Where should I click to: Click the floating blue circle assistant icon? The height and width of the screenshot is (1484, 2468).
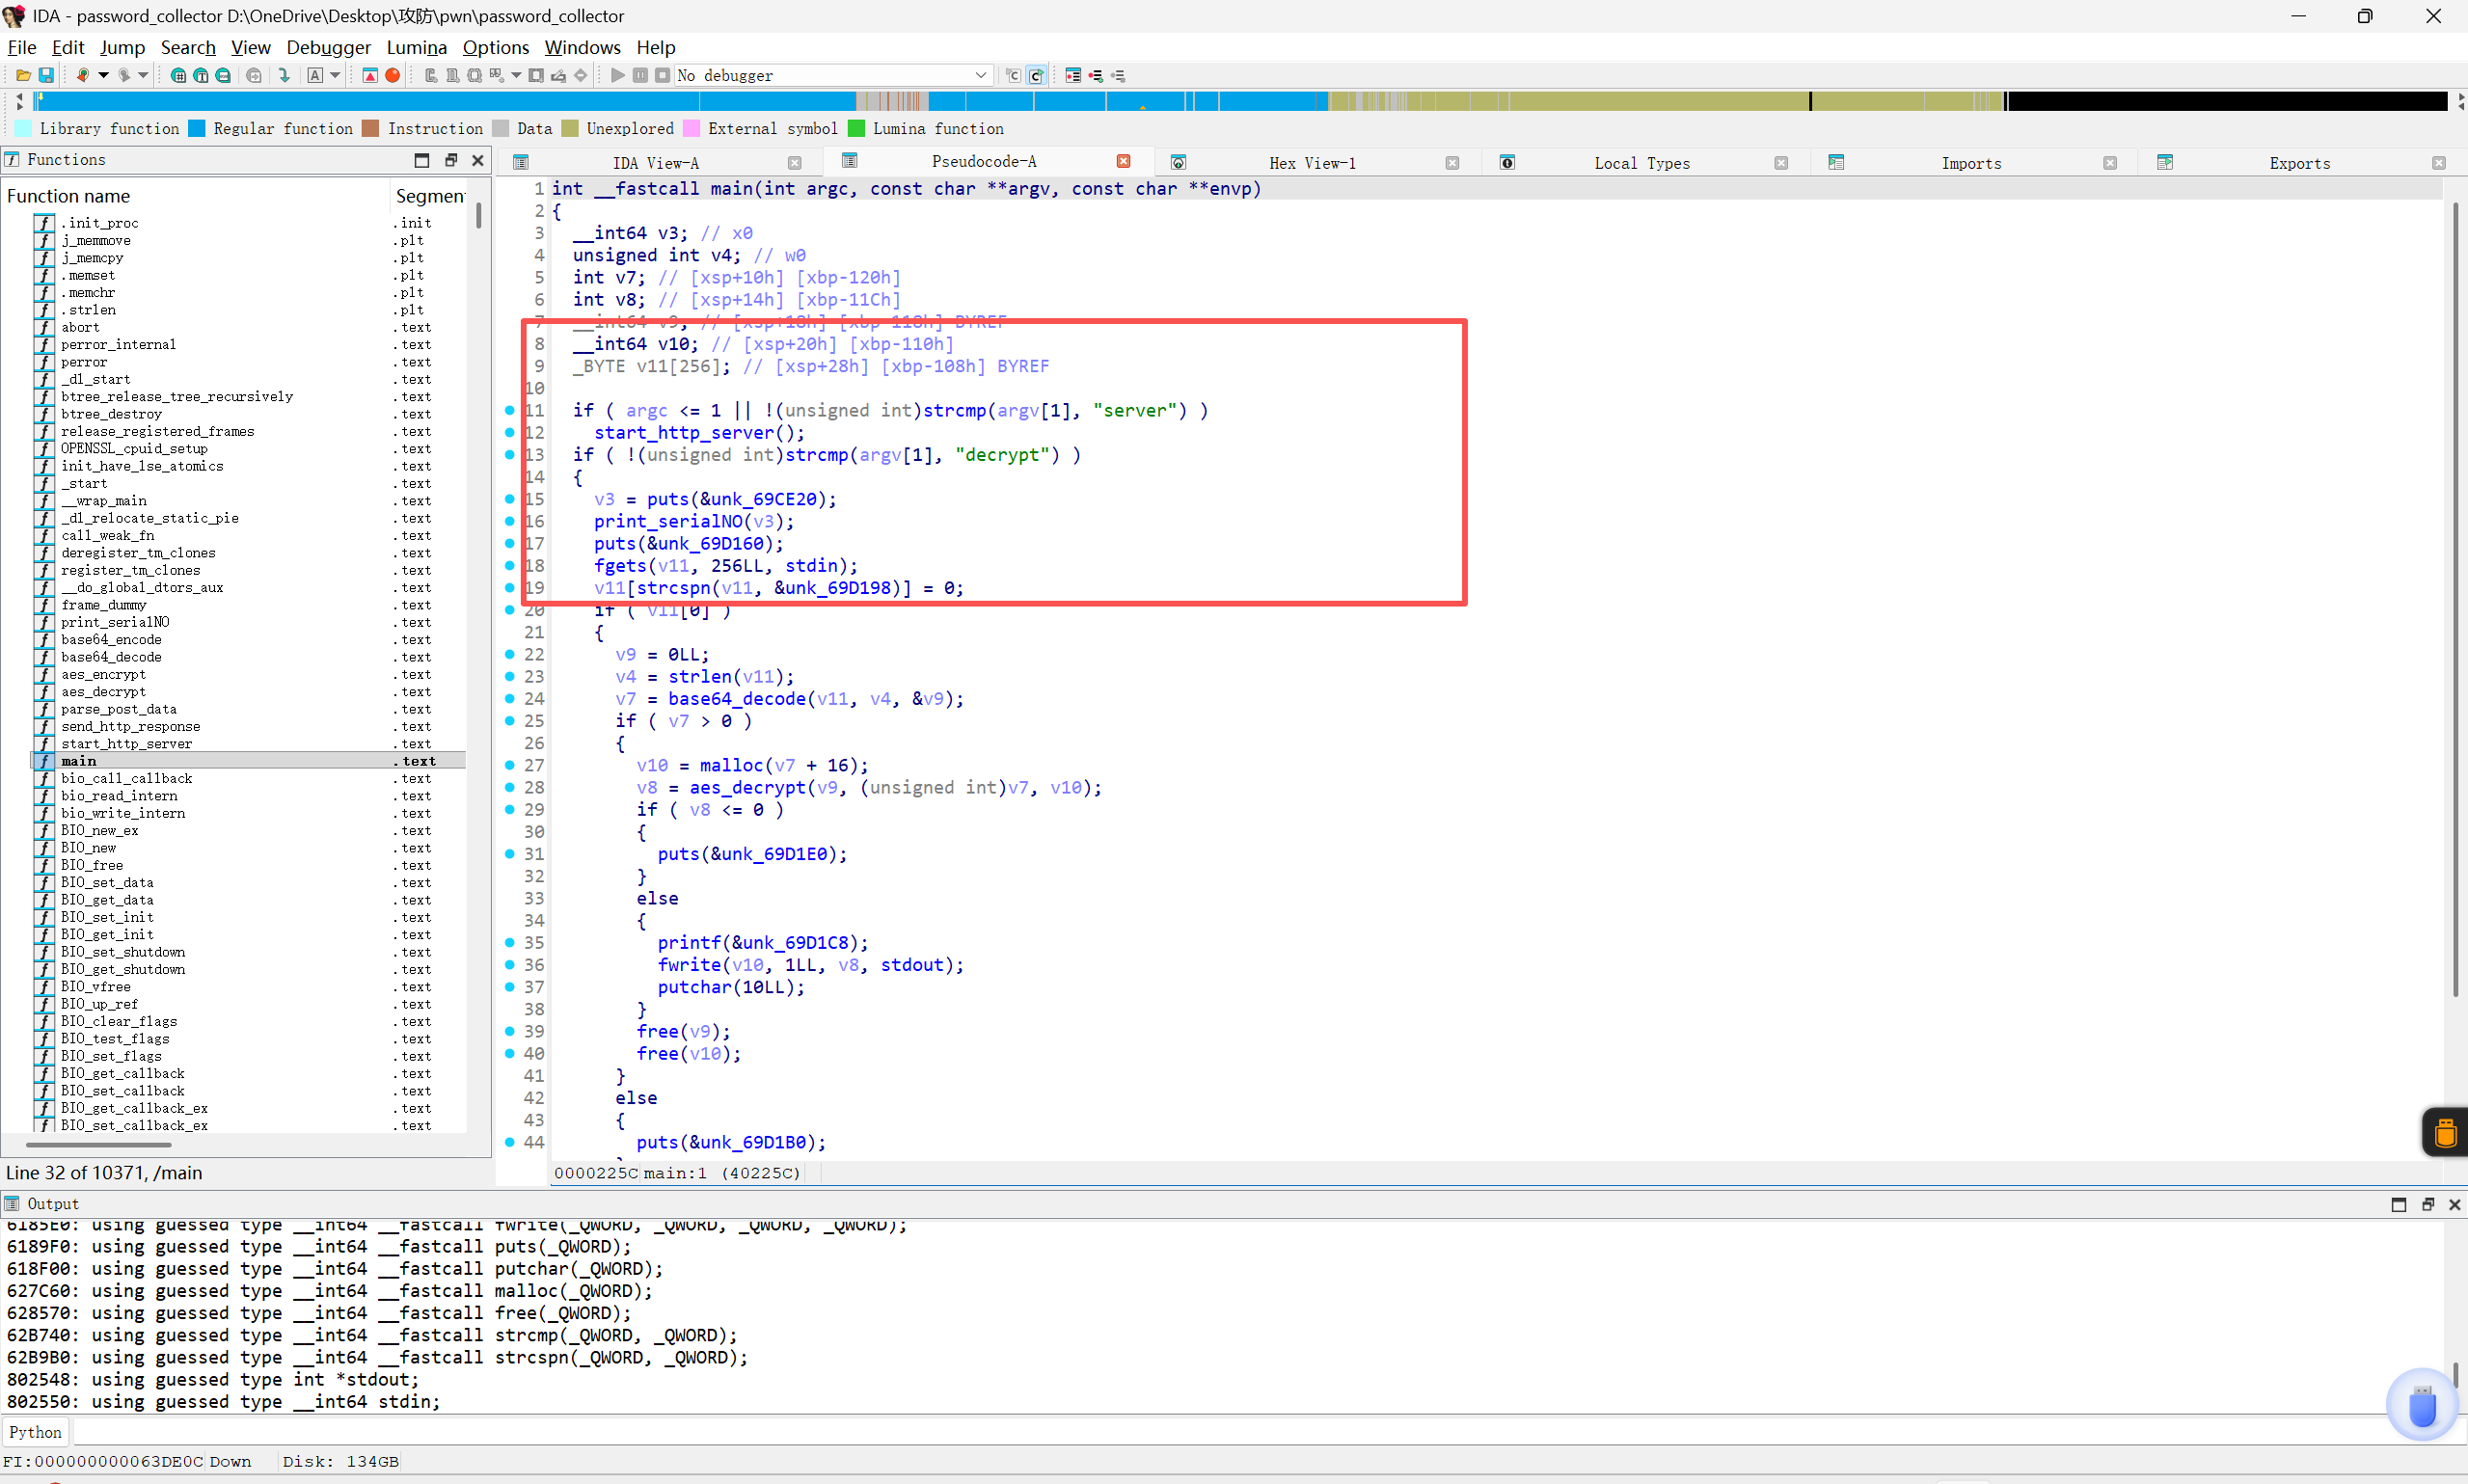(x=2422, y=1404)
